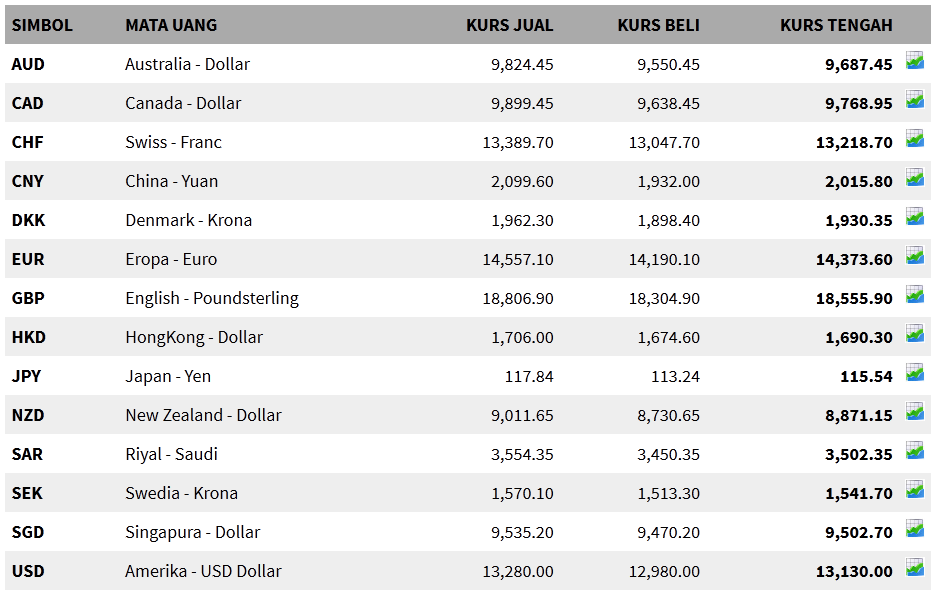Viewport: 937px width, 592px height.
Task: Click the Amerika - USD Dollar text
Action: 203,571
